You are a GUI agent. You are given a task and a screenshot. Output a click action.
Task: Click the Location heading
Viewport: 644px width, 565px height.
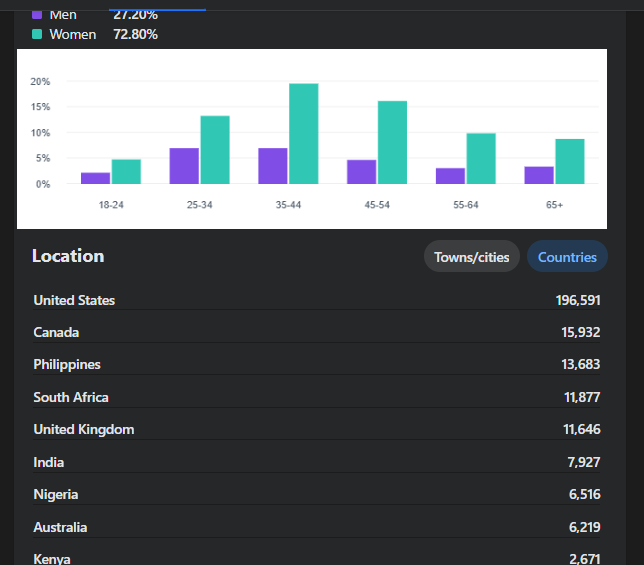[68, 256]
